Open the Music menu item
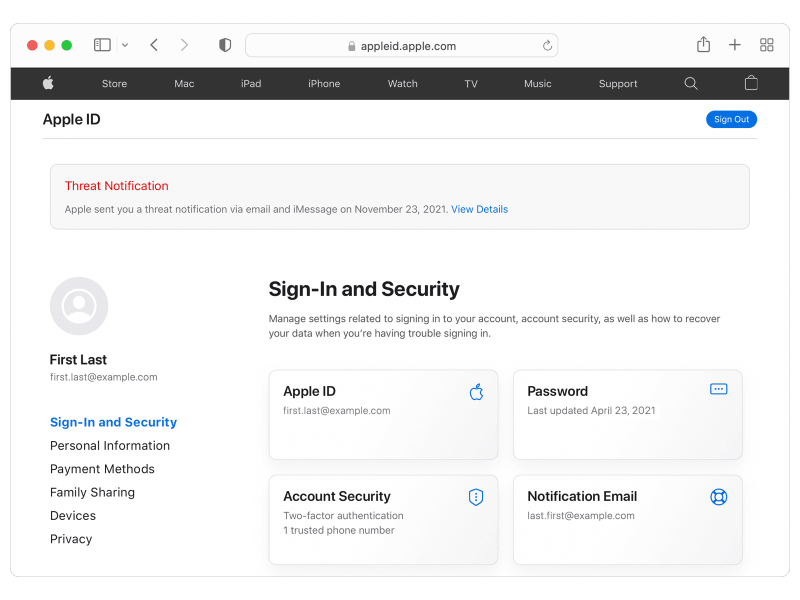The width and height of the screenshot is (800, 600). click(538, 84)
